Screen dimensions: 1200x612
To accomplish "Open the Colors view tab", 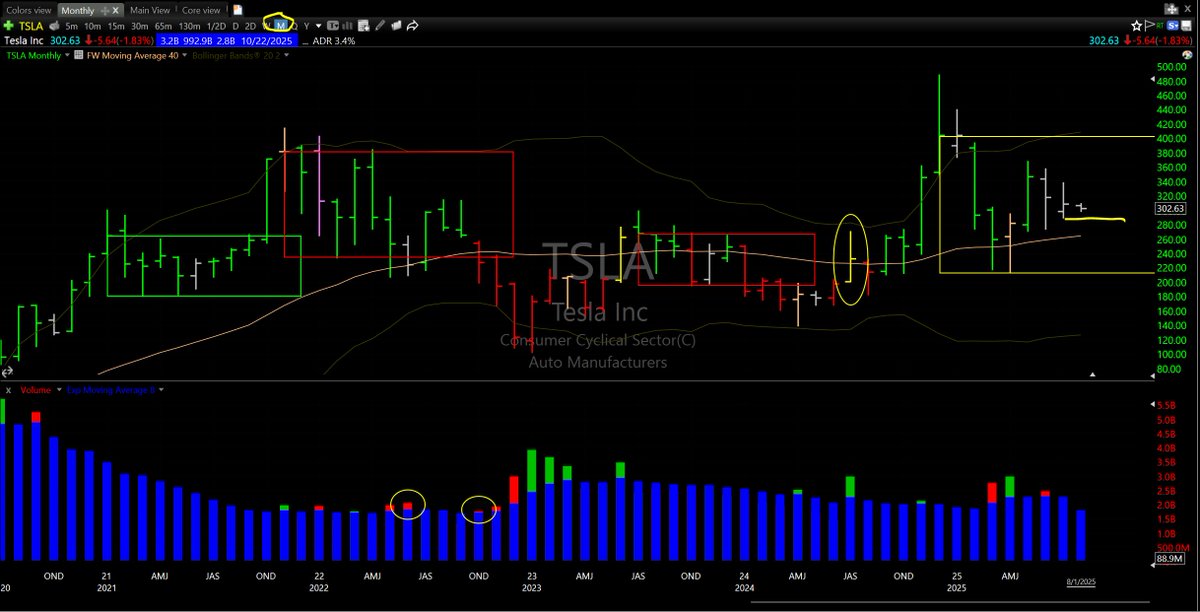I will pyautogui.click(x=28, y=10).
